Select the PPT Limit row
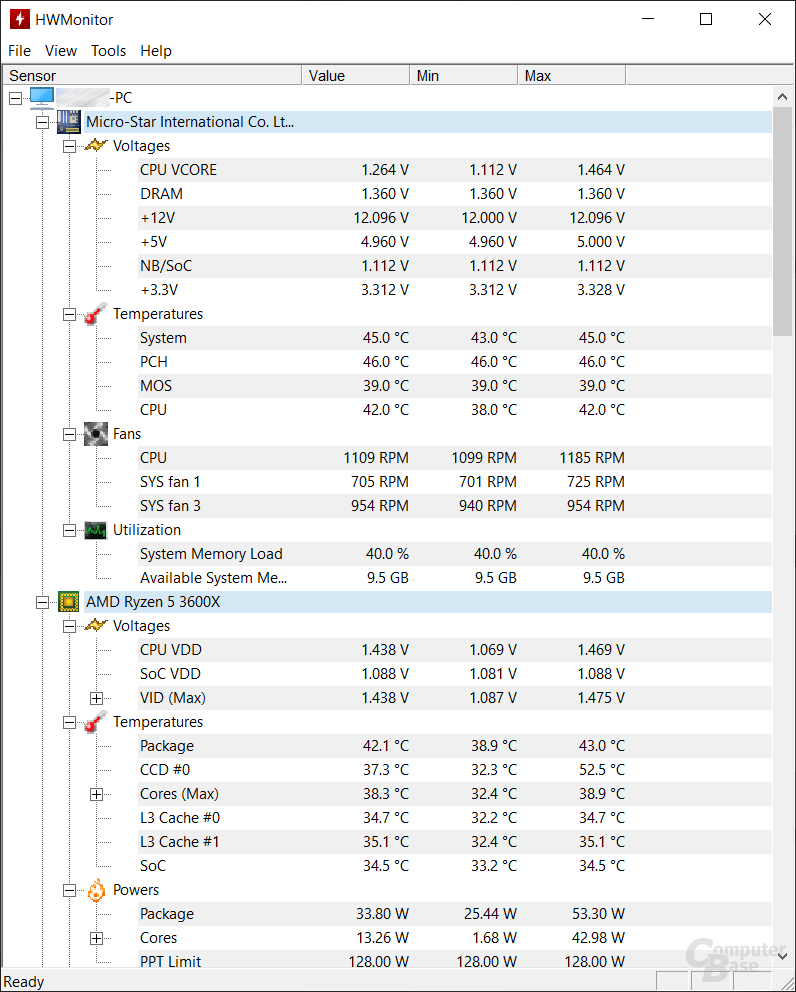This screenshot has height=992, width=796. pyautogui.click(x=455, y=960)
